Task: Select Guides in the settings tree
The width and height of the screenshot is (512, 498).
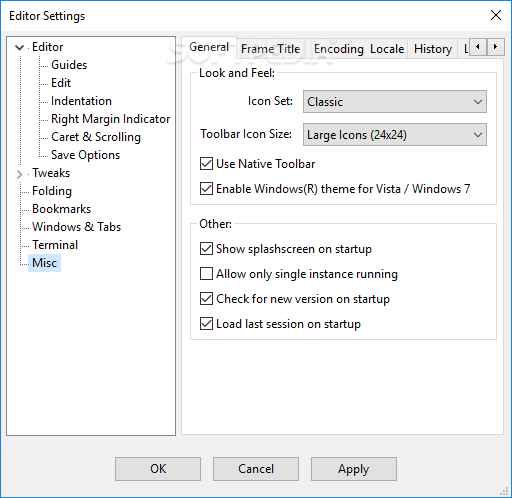Action: click(x=69, y=65)
